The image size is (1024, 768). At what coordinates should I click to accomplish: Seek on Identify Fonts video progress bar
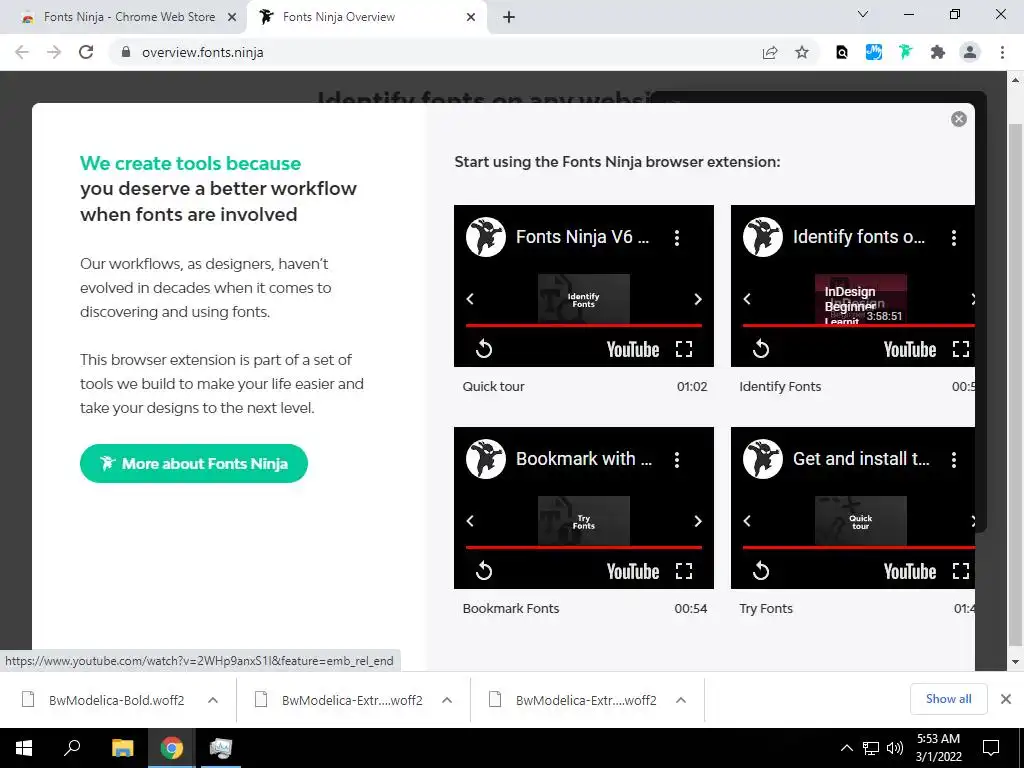859,325
